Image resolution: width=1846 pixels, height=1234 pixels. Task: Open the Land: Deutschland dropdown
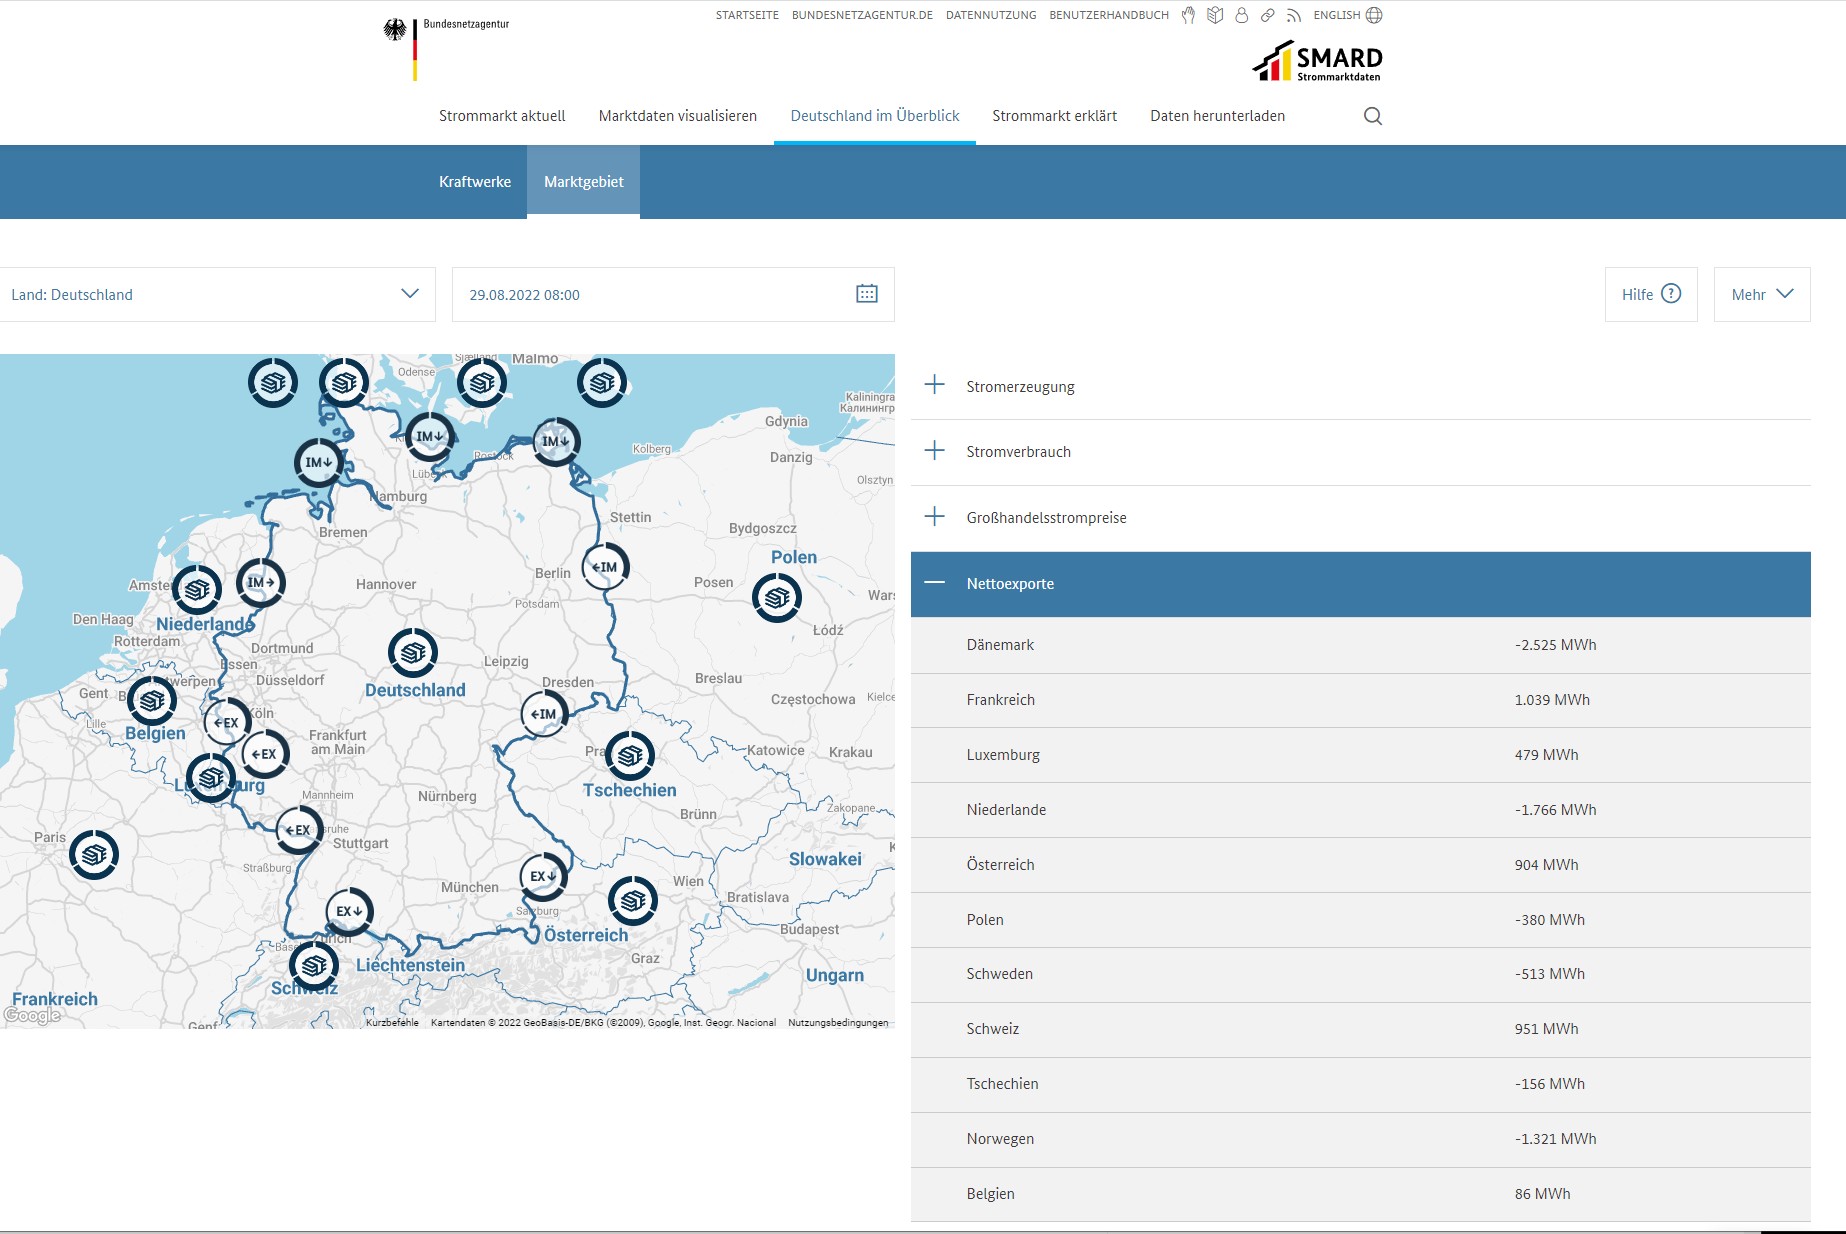click(x=217, y=294)
